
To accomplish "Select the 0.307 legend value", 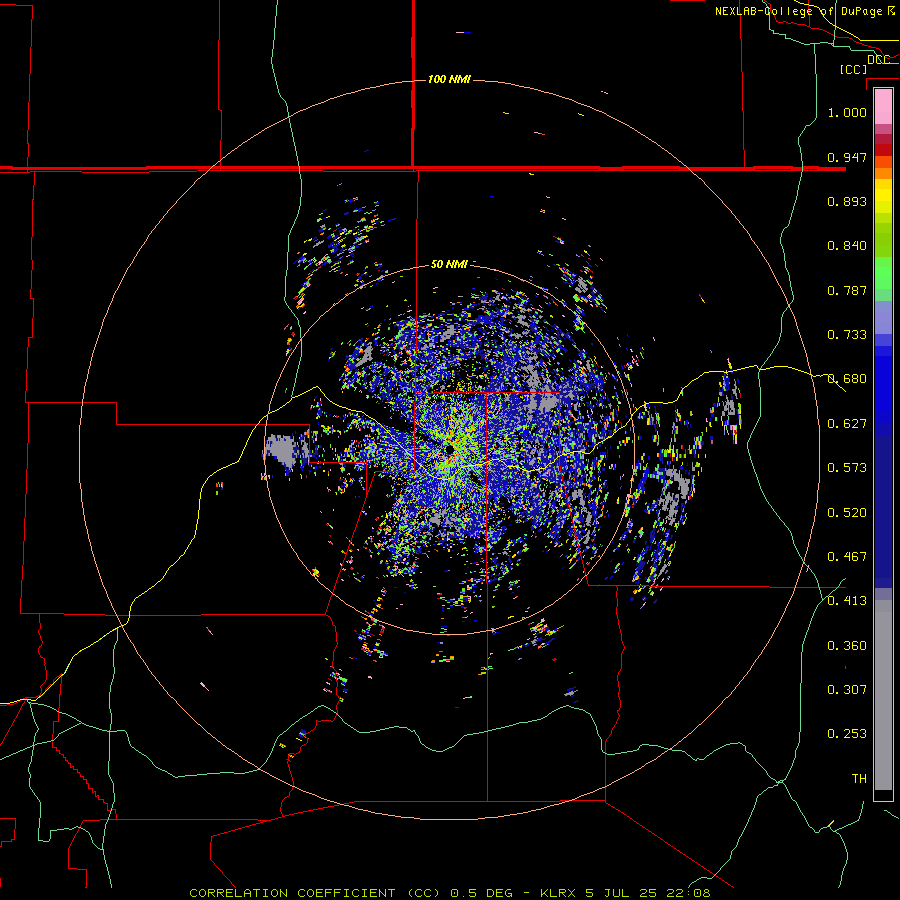I will click(847, 690).
